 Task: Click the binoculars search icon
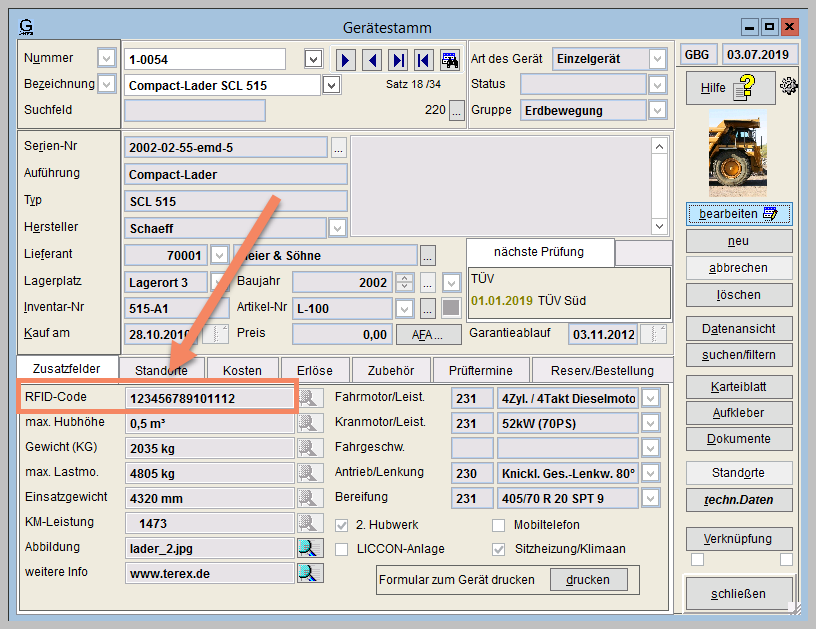click(449, 60)
